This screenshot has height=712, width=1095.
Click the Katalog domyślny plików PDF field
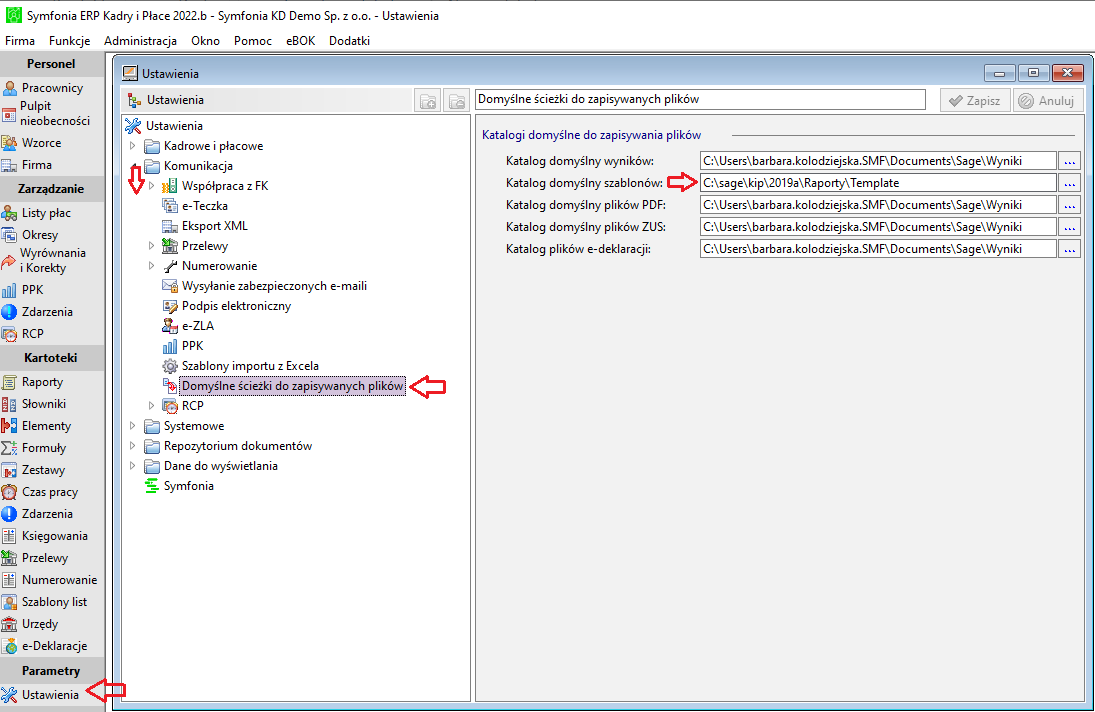[878, 205]
